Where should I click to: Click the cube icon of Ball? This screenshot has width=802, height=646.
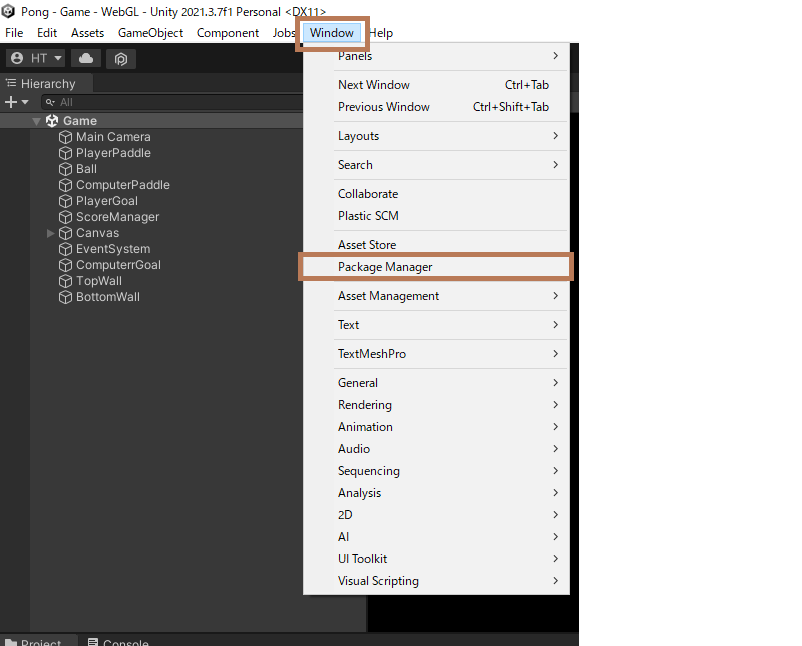pos(65,169)
